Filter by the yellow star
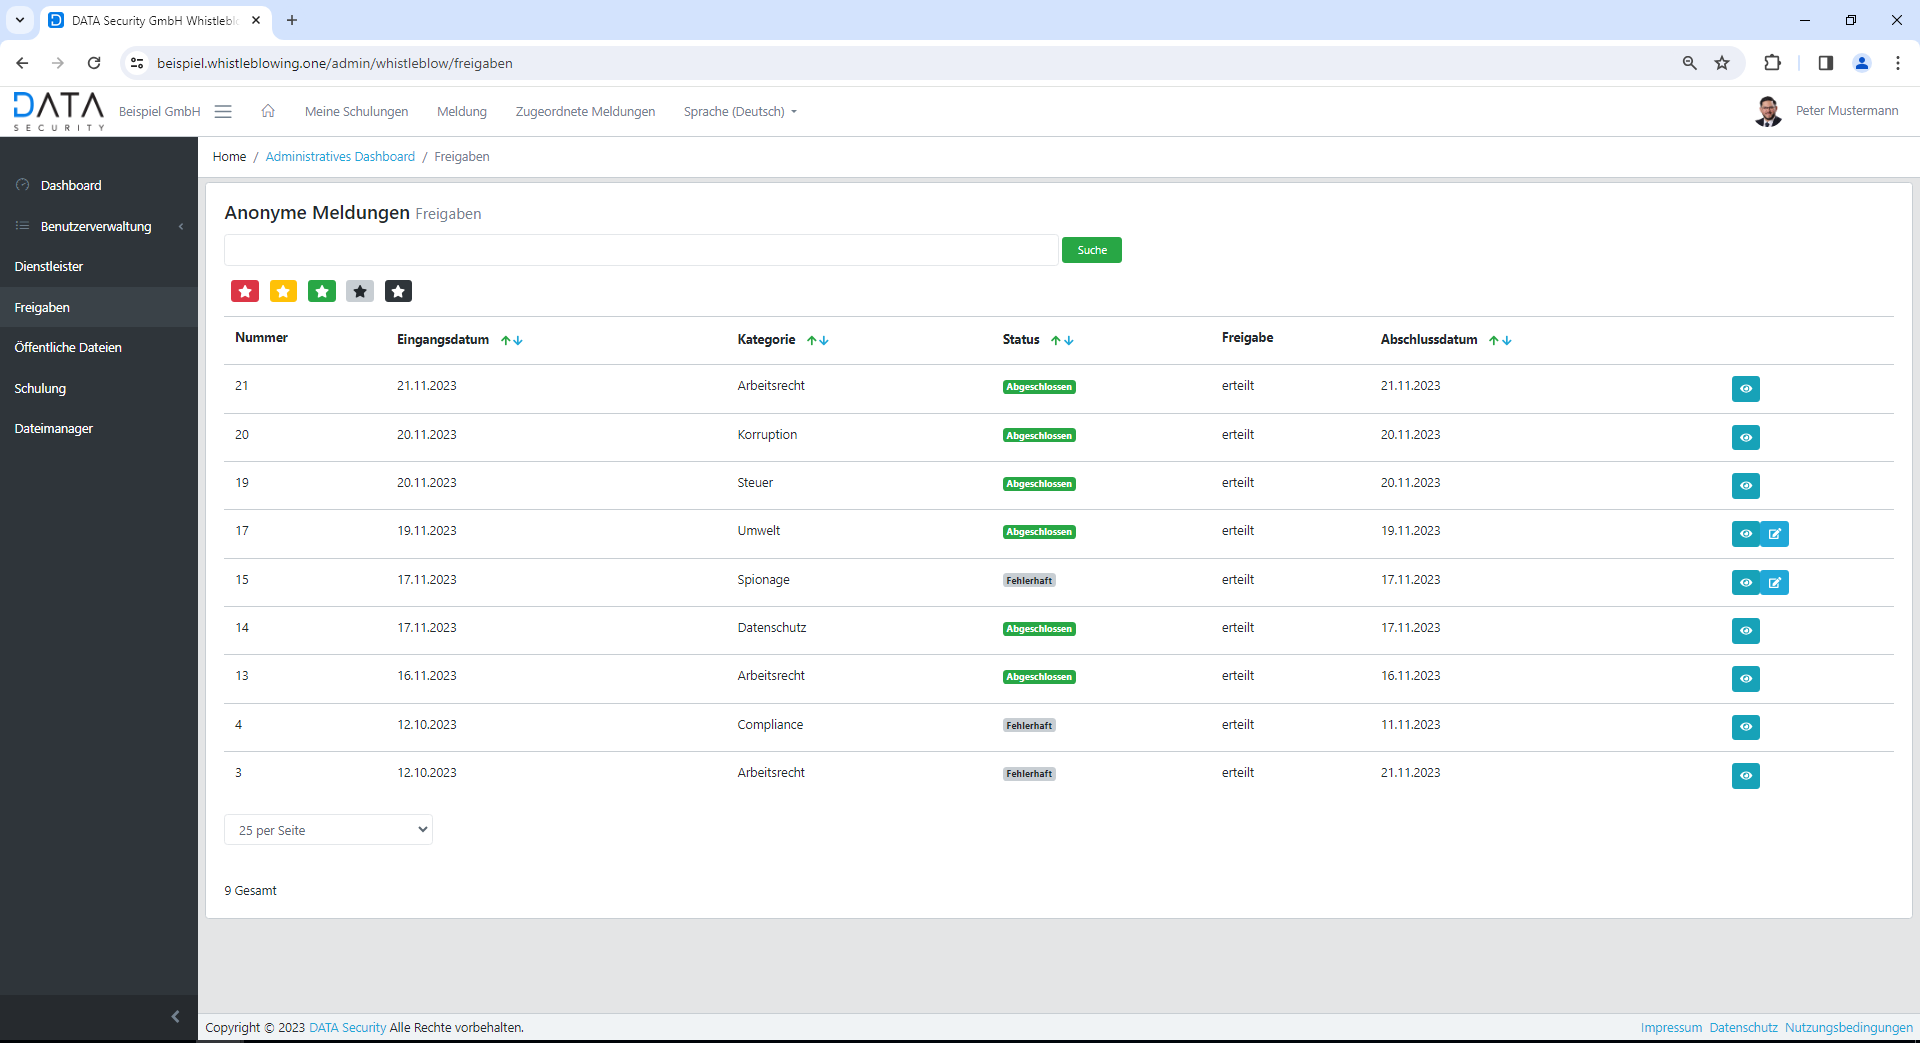Viewport: 1920px width, 1043px height. (x=283, y=291)
